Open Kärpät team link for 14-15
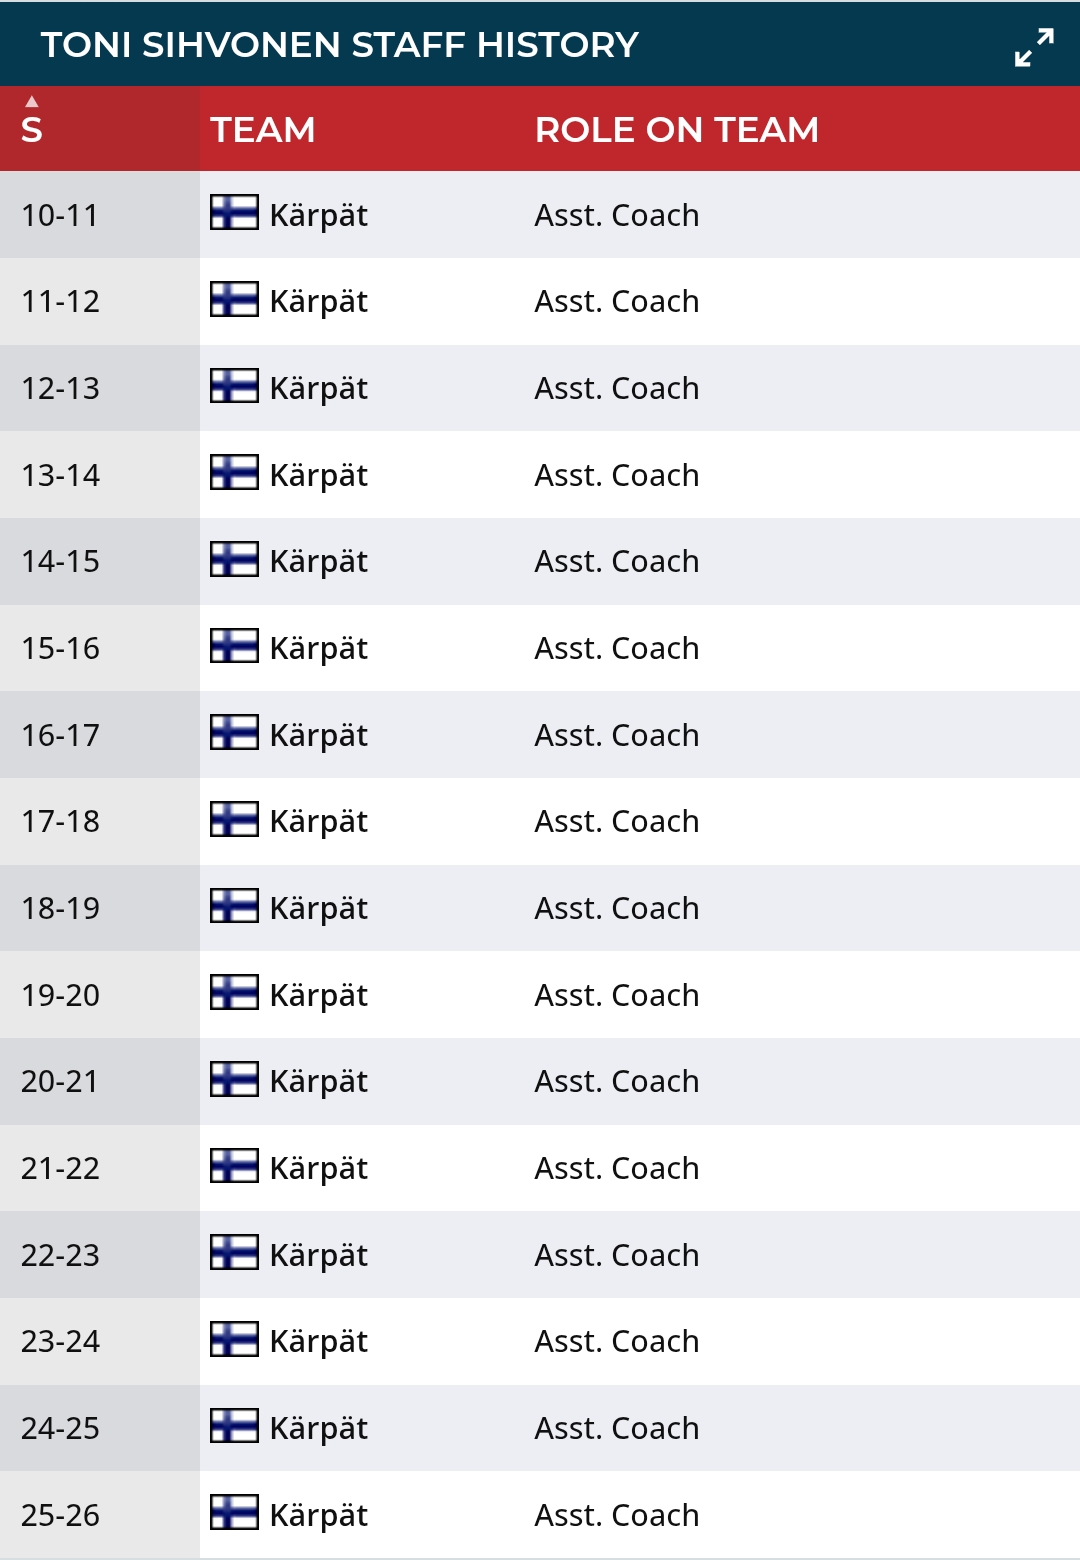 point(318,561)
